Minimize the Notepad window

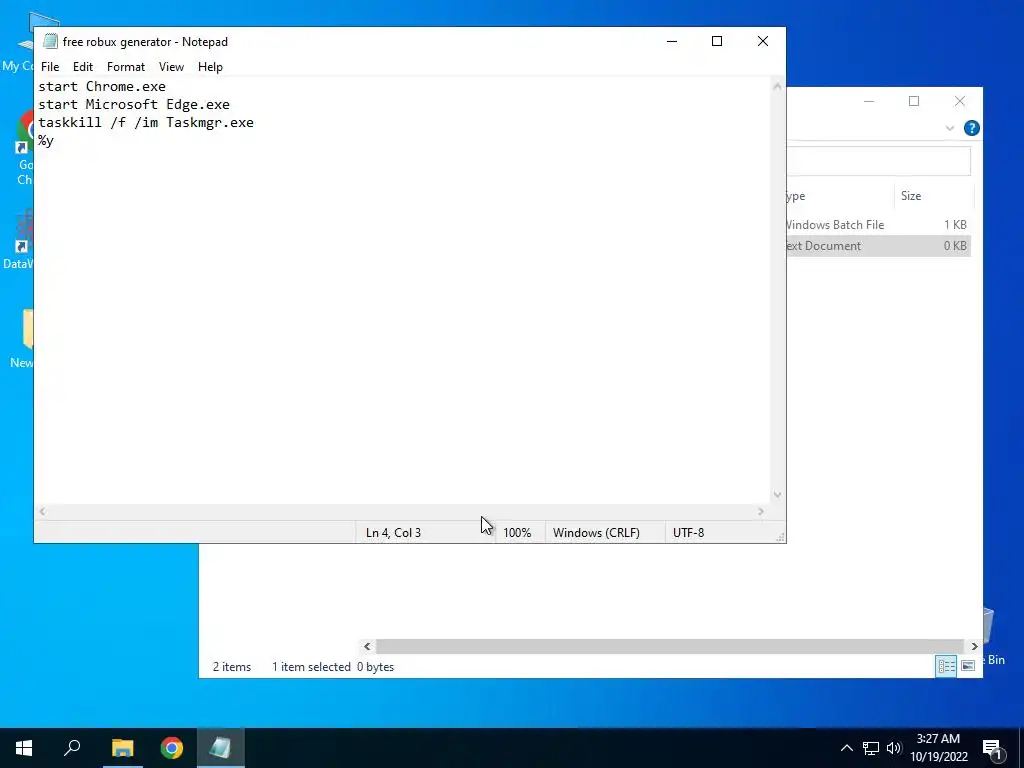[x=672, y=41]
